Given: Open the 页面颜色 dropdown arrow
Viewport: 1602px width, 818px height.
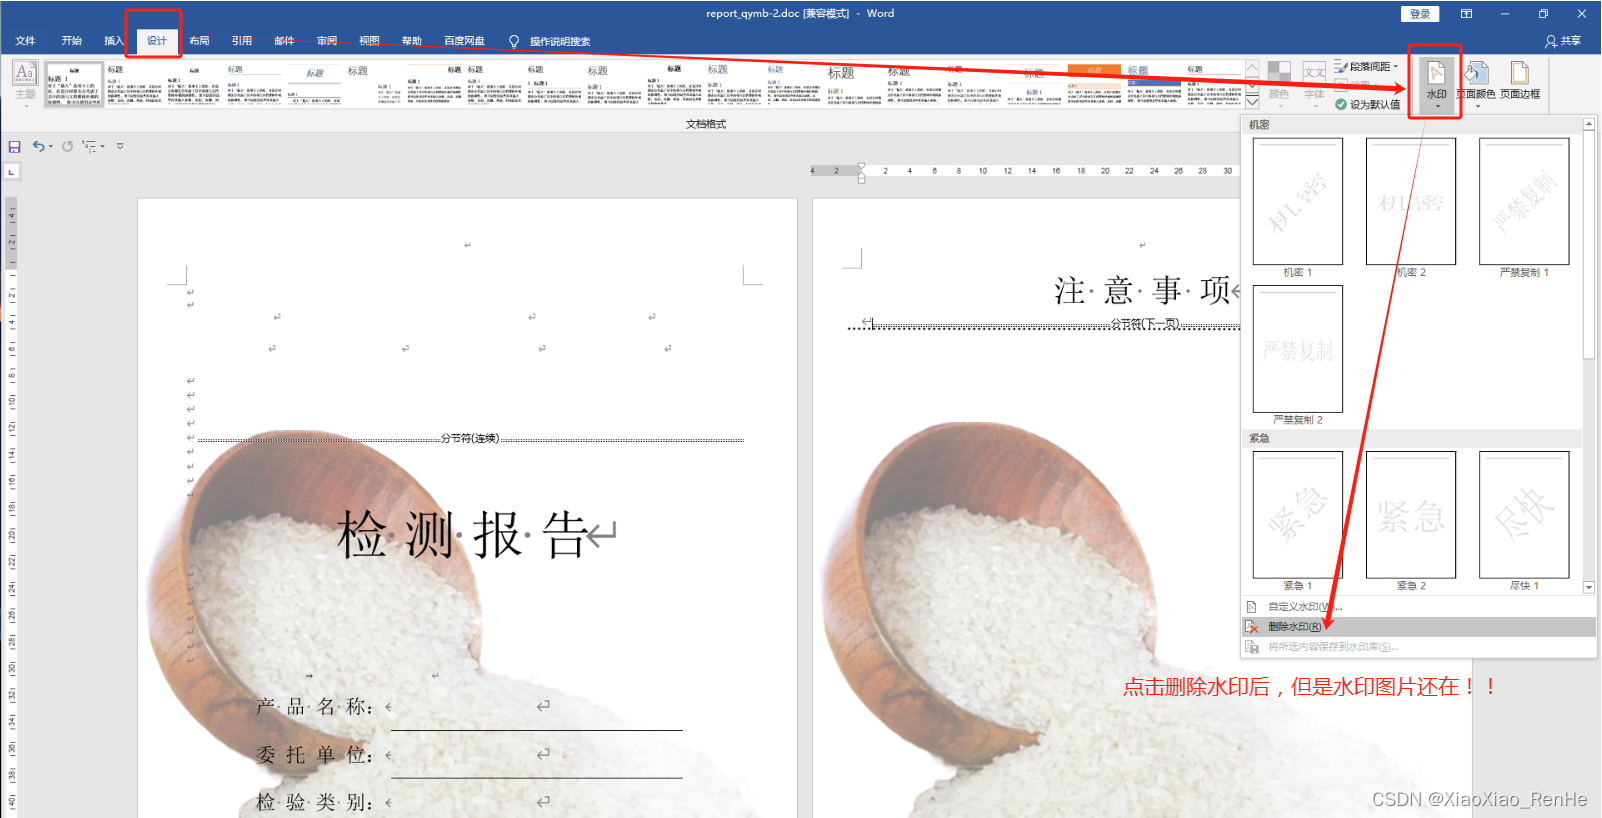Looking at the screenshot, I should pos(1477,106).
